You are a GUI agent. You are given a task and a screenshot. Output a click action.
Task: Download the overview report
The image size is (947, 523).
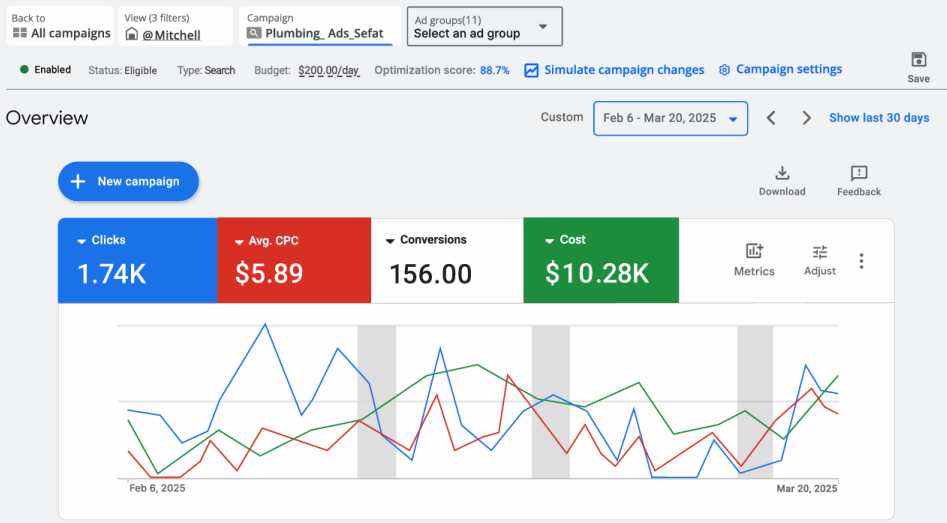coord(782,174)
